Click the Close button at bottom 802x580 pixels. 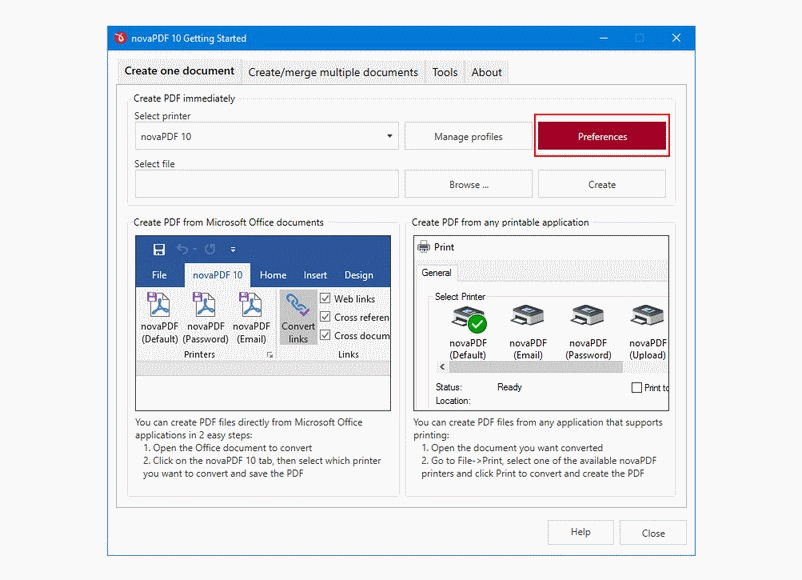653,533
